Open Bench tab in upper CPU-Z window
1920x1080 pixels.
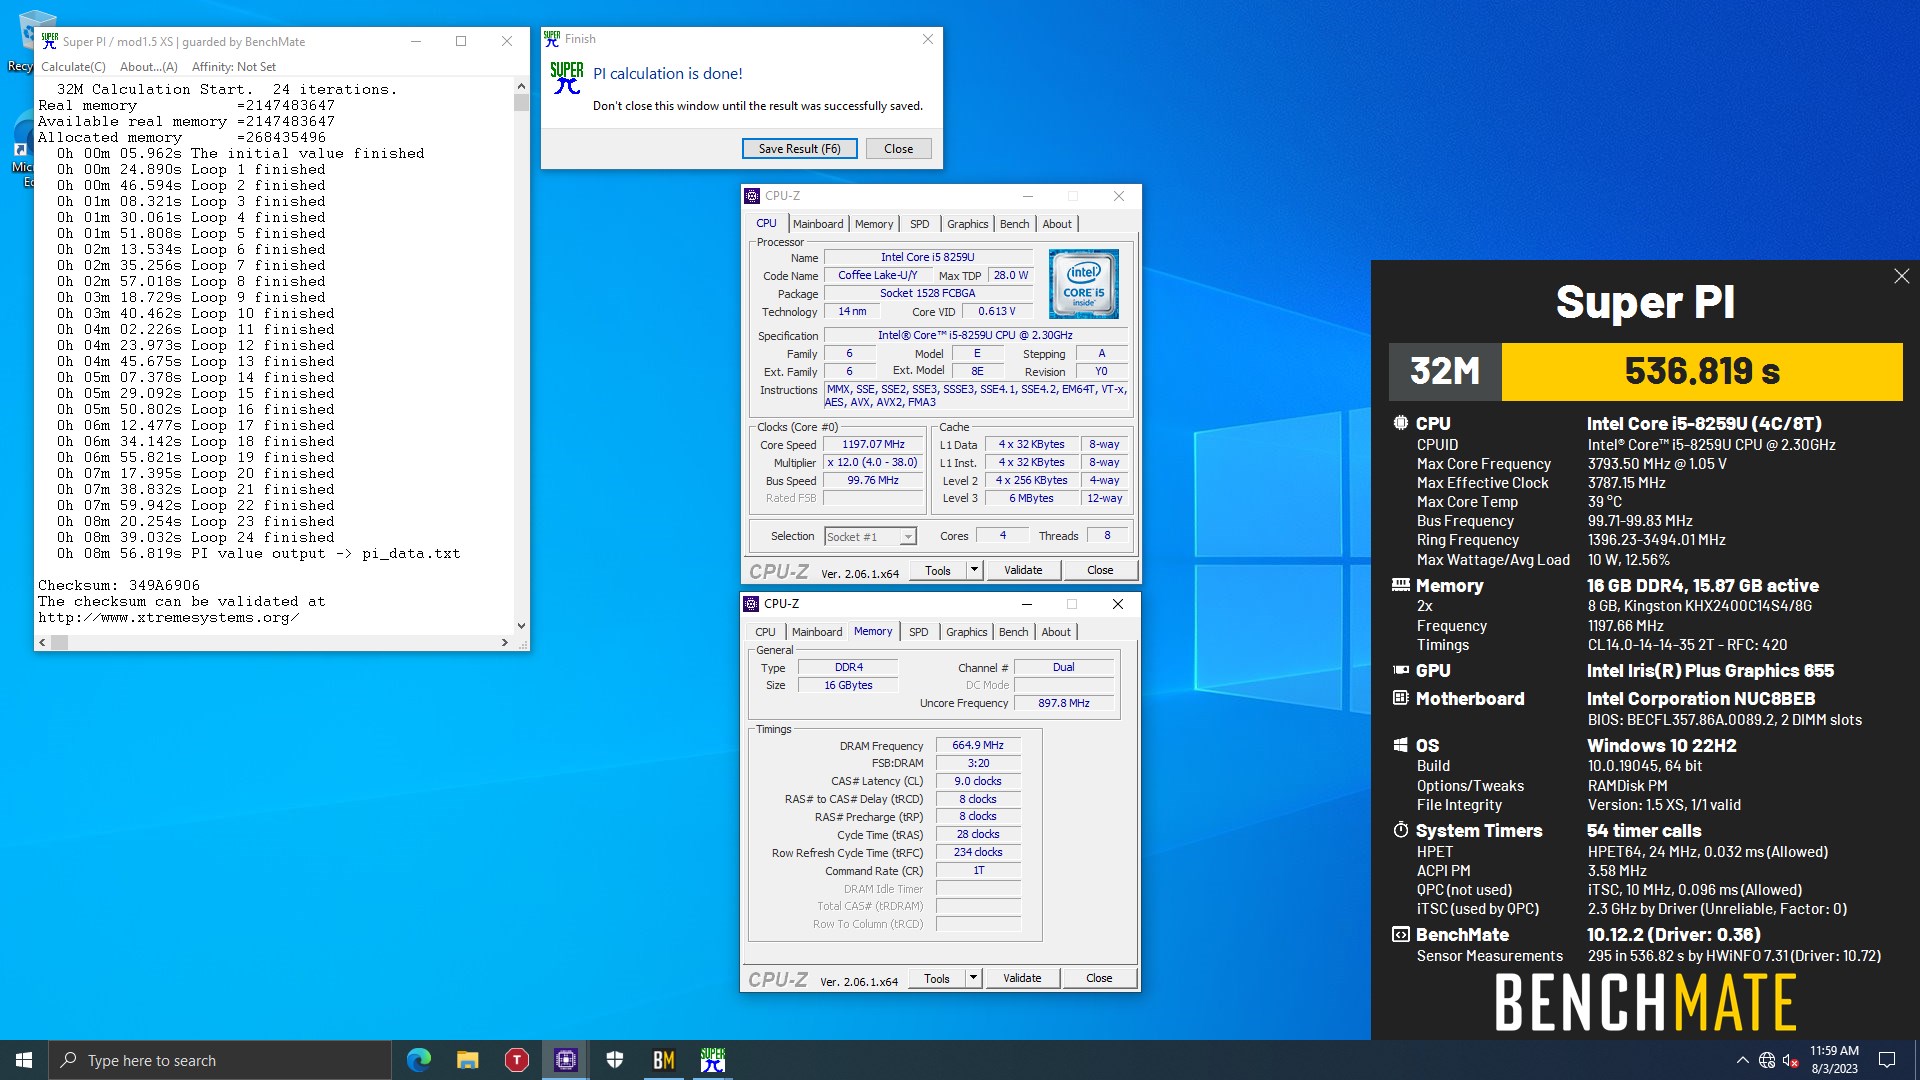[1014, 224]
